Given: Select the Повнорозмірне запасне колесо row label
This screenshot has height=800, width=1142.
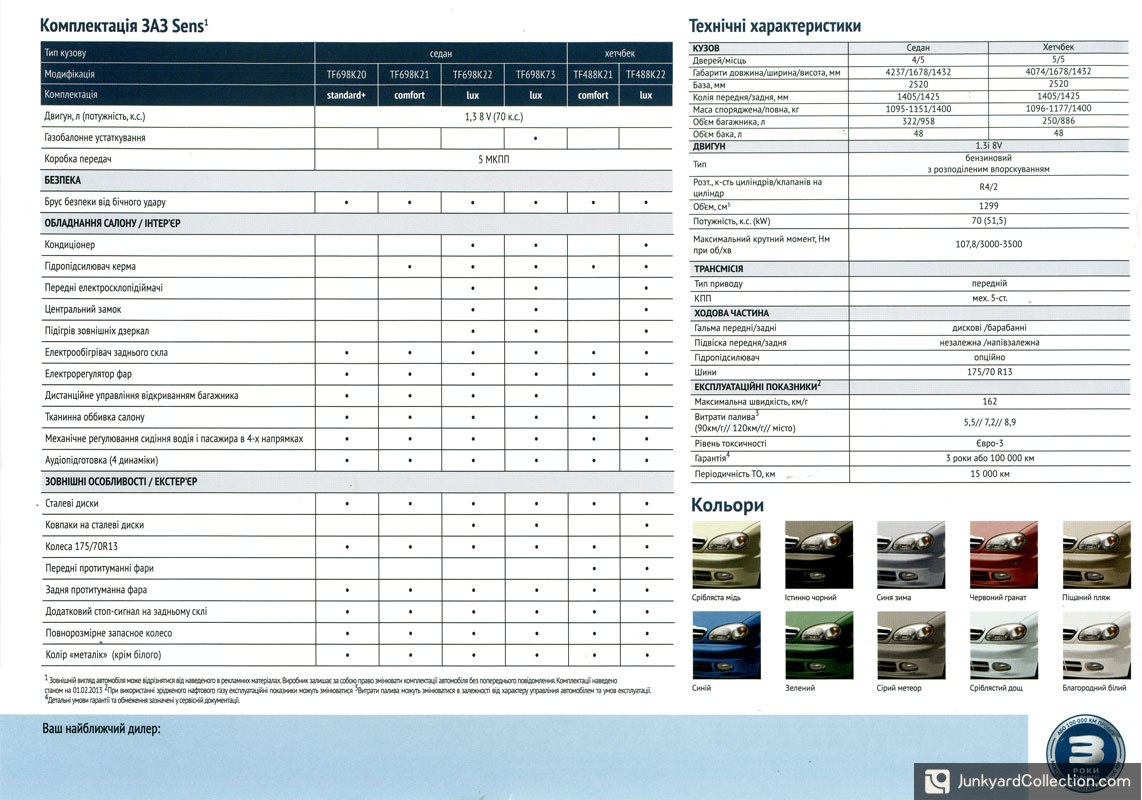Looking at the screenshot, I should tap(109, 633).
